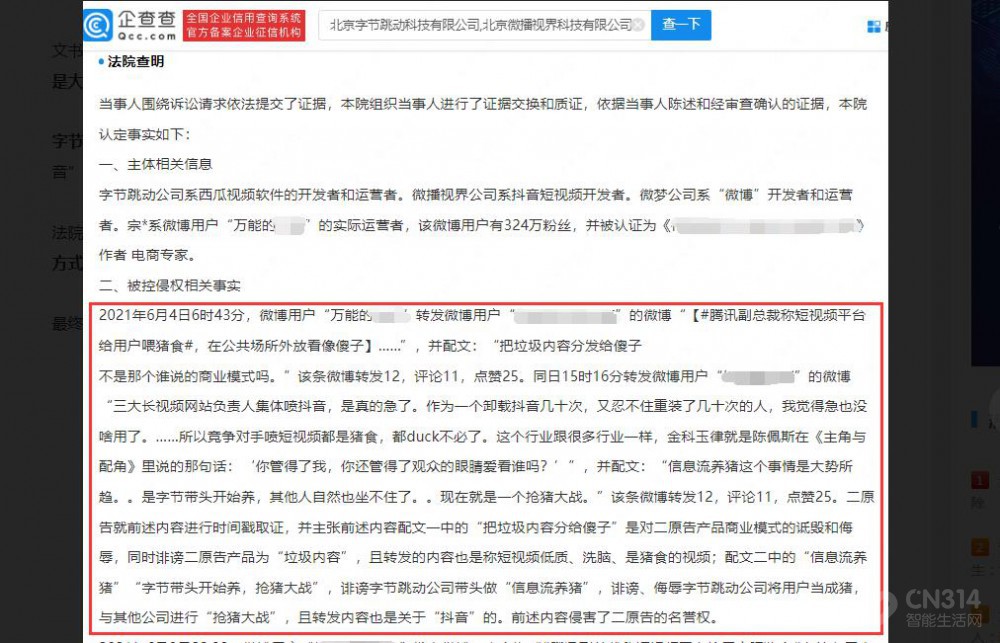Click the search box containing 北京字节跳动科技有限公司
The width and height of the screenshot is (1000, 643).
[x=485, y=25]
